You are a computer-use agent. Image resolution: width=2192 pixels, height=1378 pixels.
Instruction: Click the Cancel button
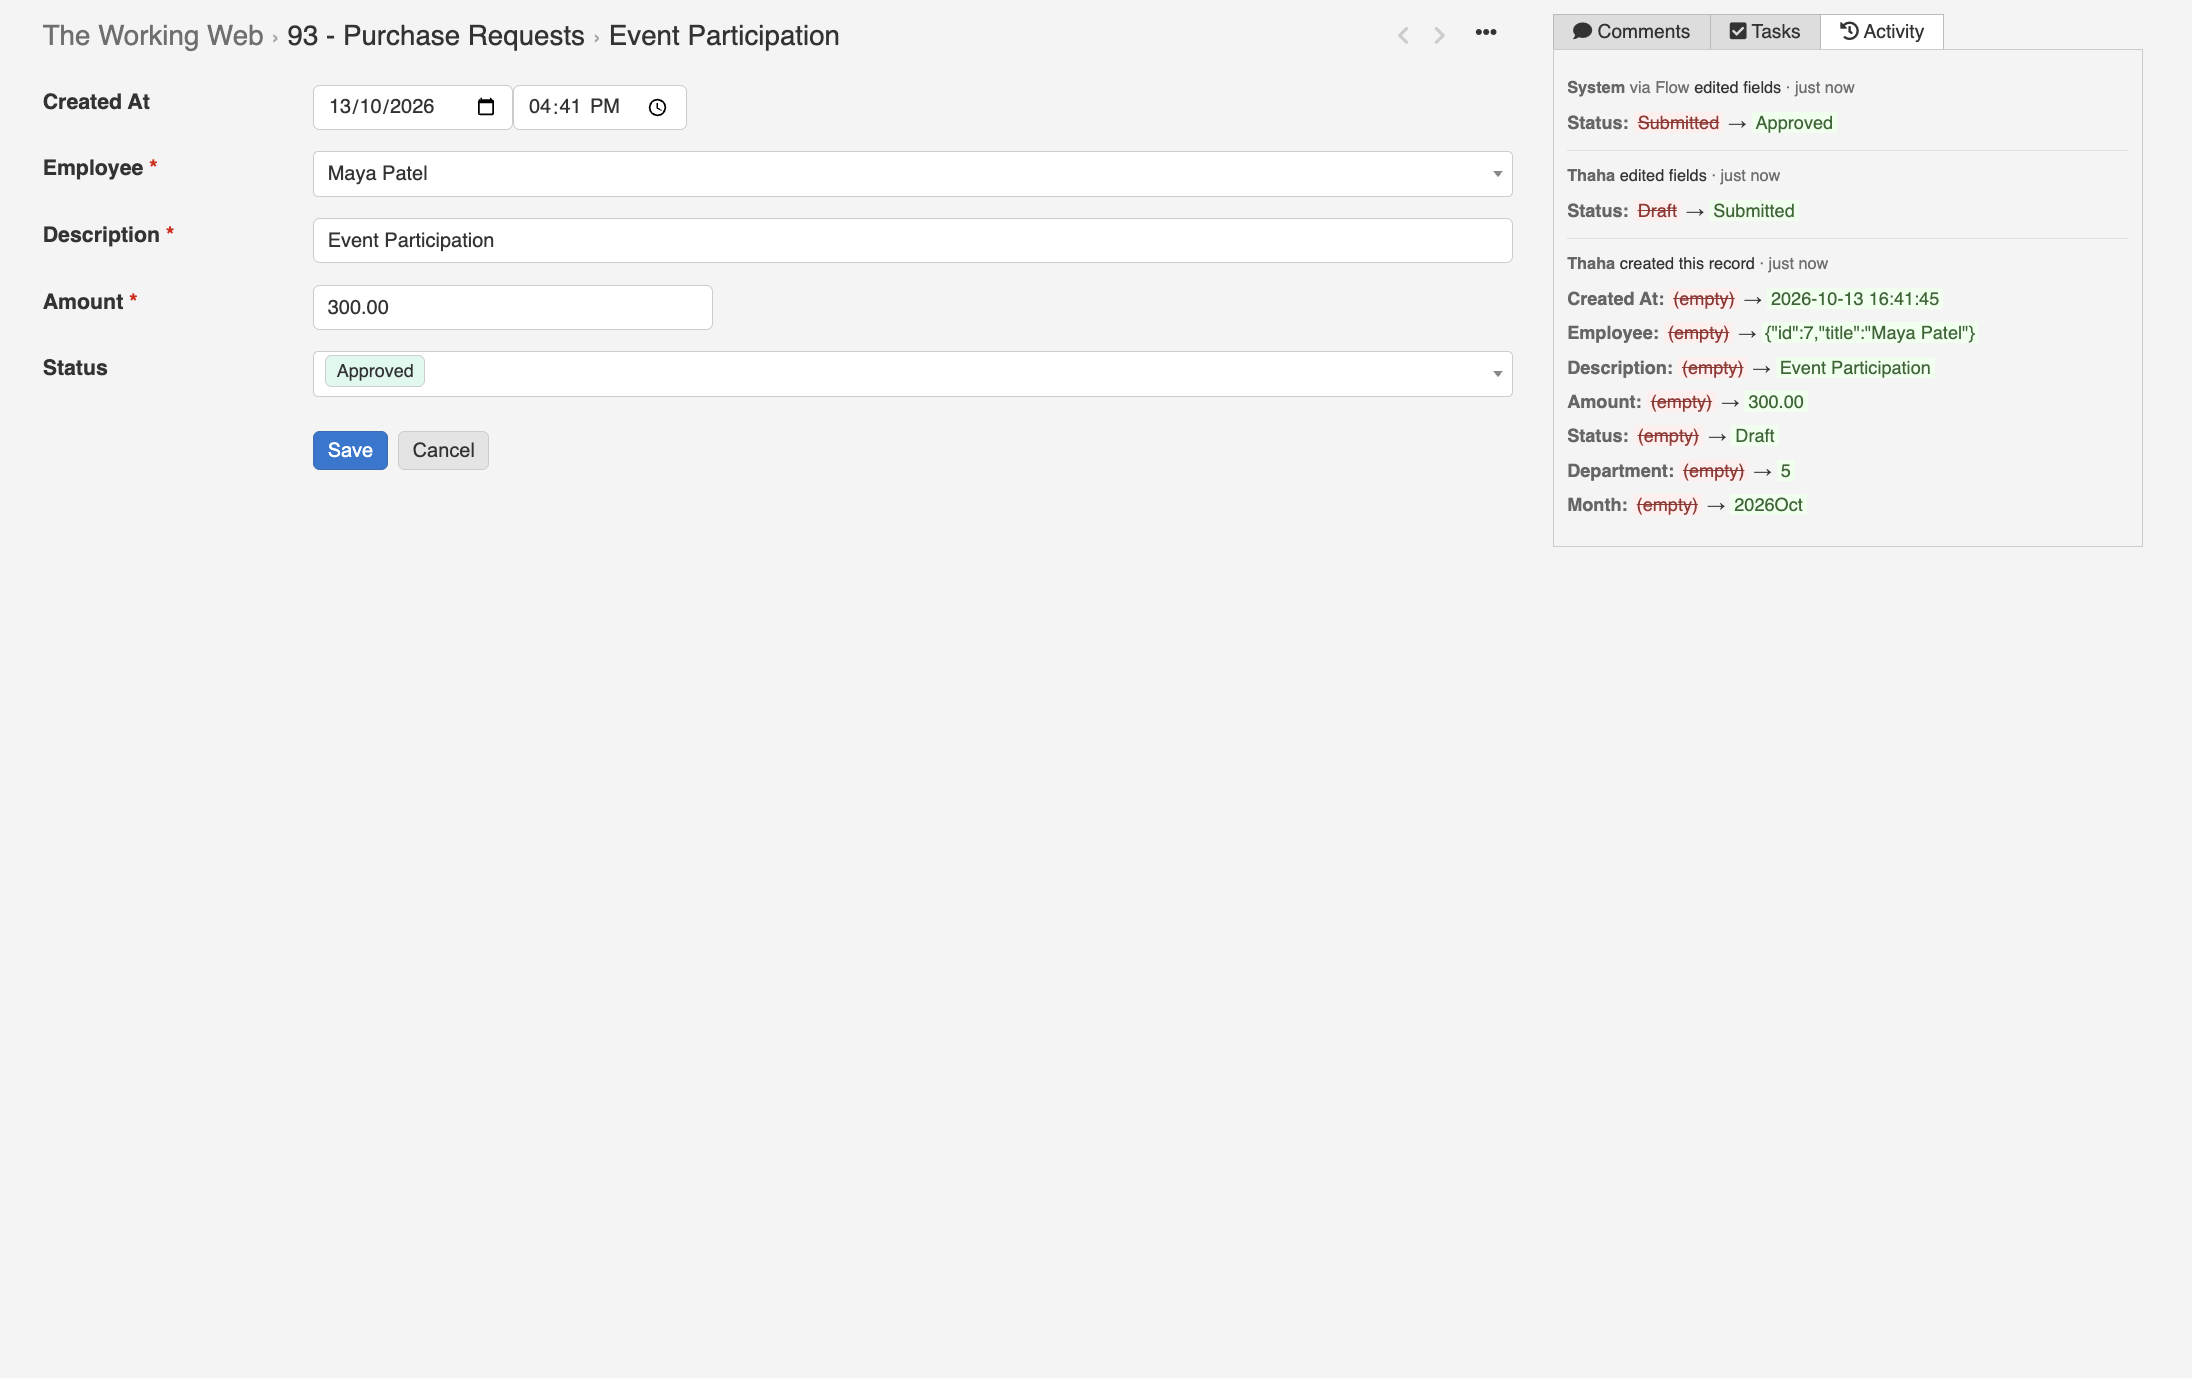click(443, 450)
